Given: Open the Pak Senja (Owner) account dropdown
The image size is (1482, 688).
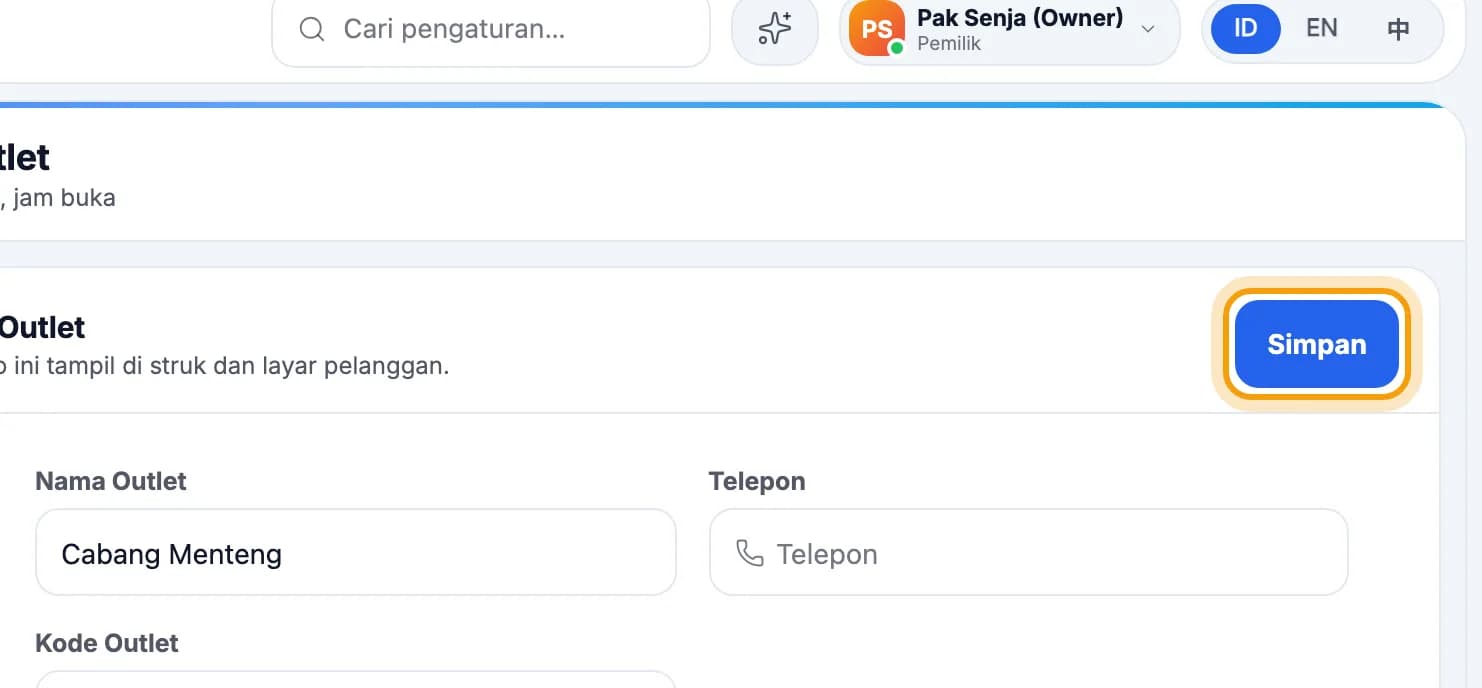Looking at the screenshot, I should click(1010, 30).
